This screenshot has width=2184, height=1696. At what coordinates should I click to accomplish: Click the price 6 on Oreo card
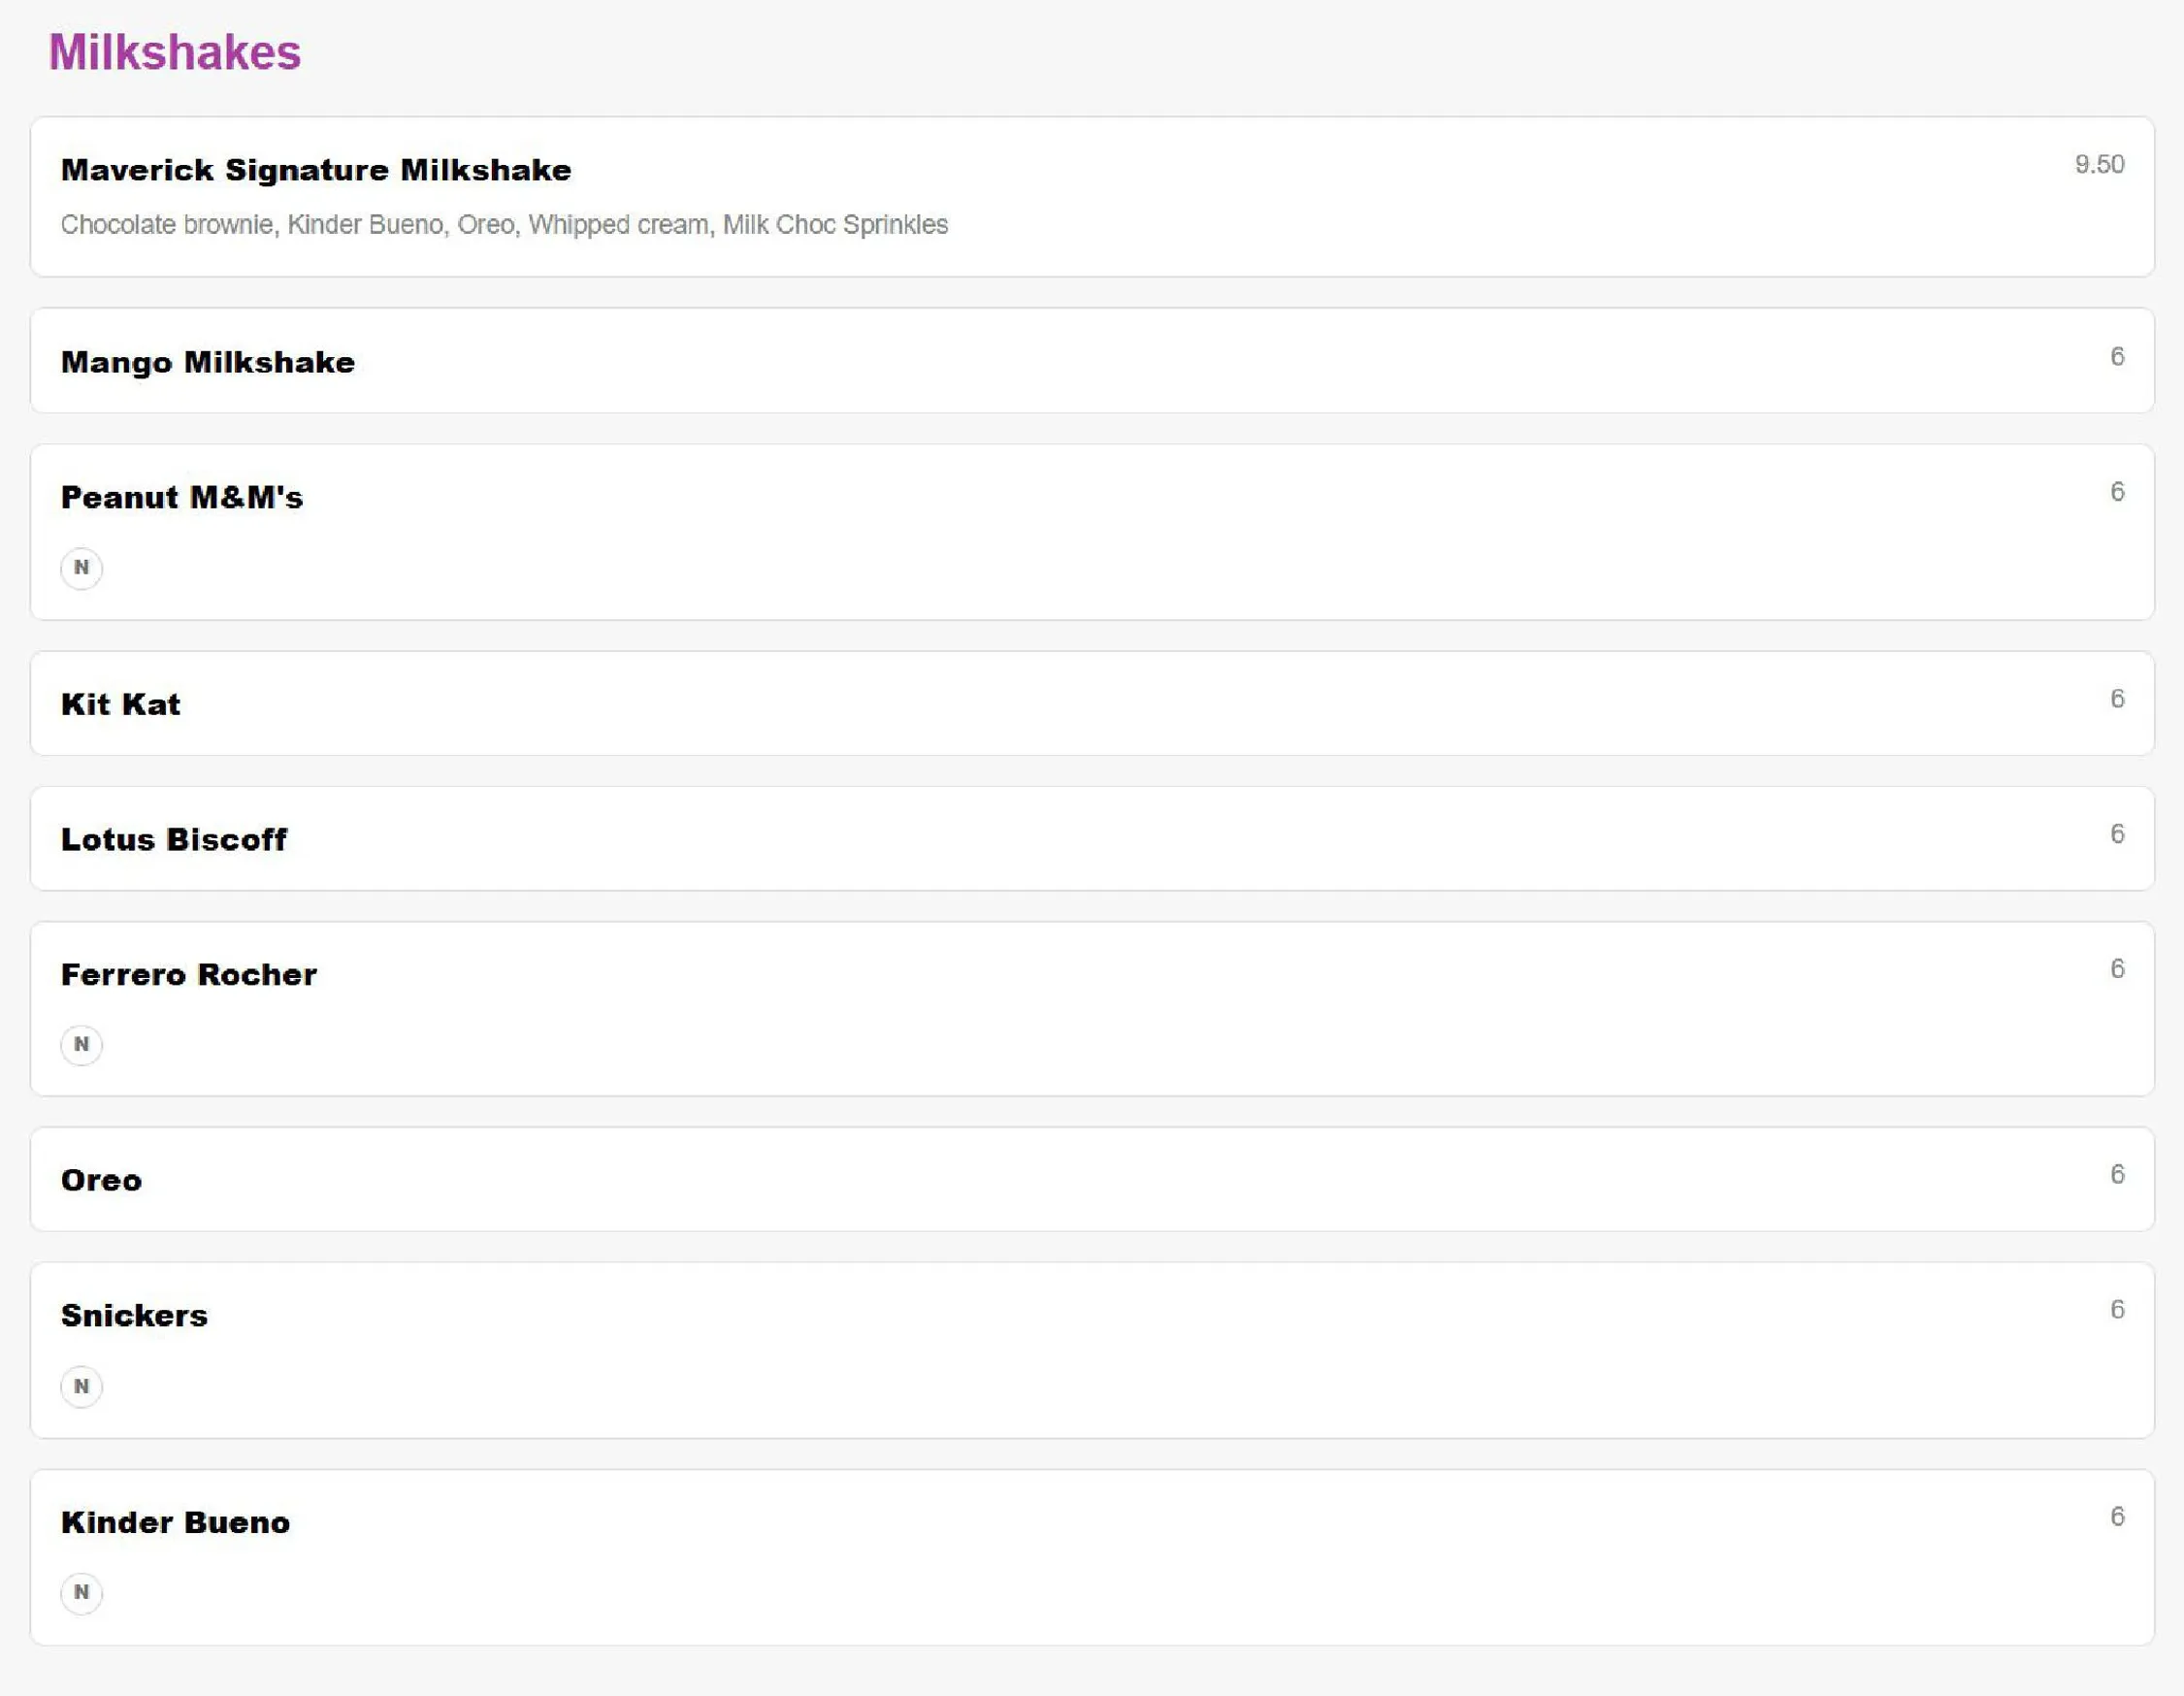pos(2117,1175)
